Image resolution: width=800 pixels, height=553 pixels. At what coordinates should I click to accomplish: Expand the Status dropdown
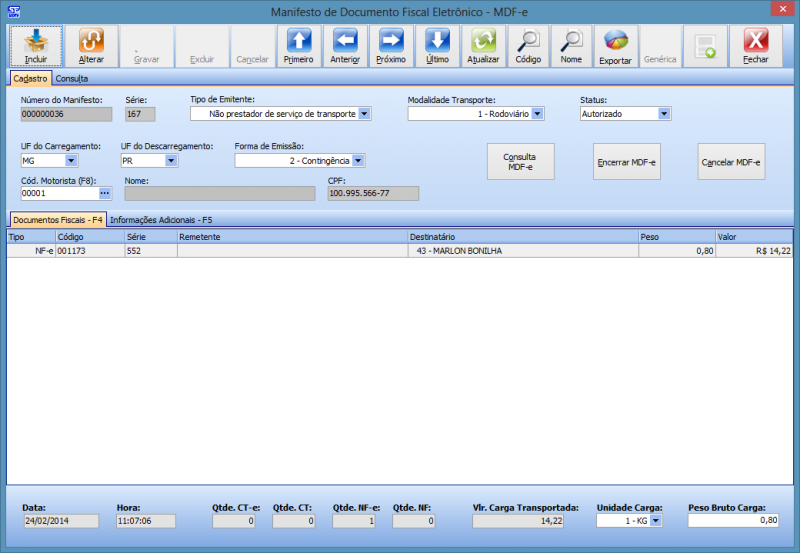point(664,114)
